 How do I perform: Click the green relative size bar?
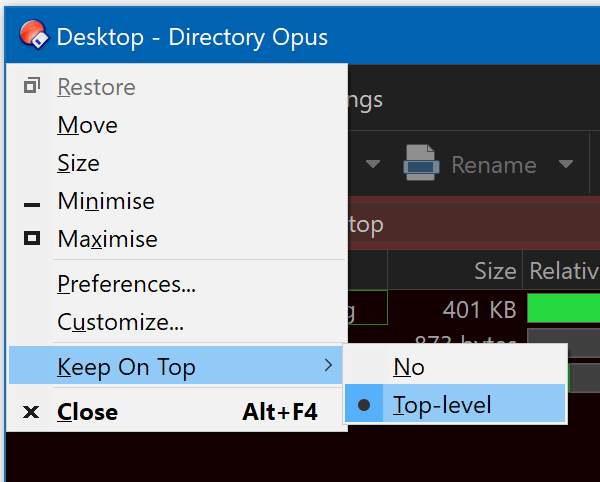(x=564, y=308)
